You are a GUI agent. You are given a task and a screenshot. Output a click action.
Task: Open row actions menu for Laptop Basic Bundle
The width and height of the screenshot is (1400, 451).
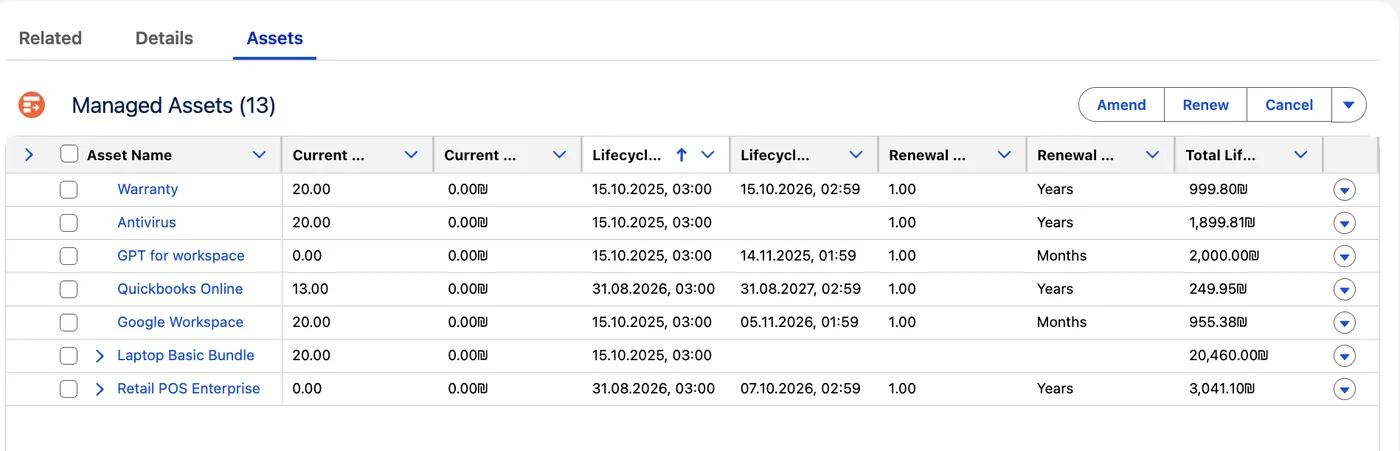(1344, 356)
